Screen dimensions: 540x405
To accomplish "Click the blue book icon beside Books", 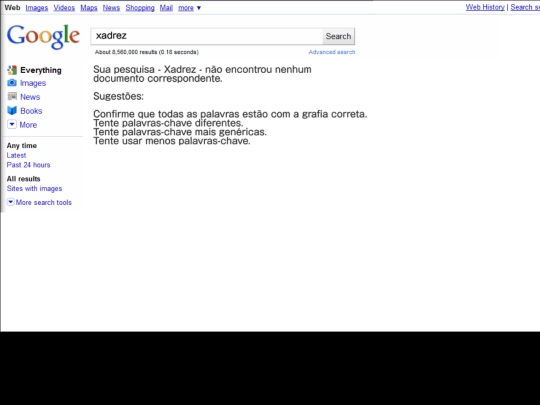I will 12,111.
